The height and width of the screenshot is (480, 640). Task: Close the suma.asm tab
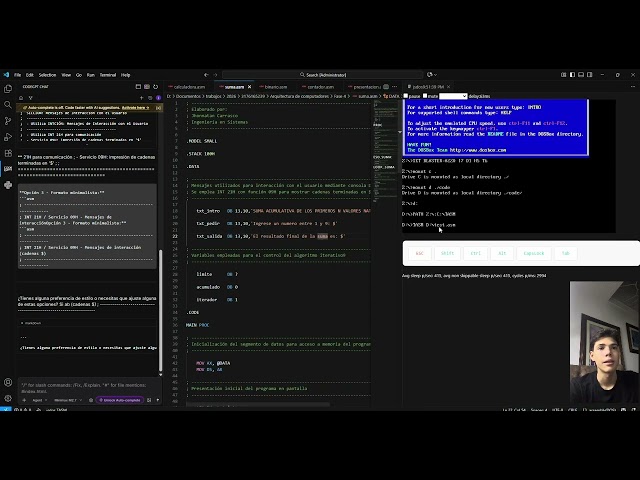(249, 87)
